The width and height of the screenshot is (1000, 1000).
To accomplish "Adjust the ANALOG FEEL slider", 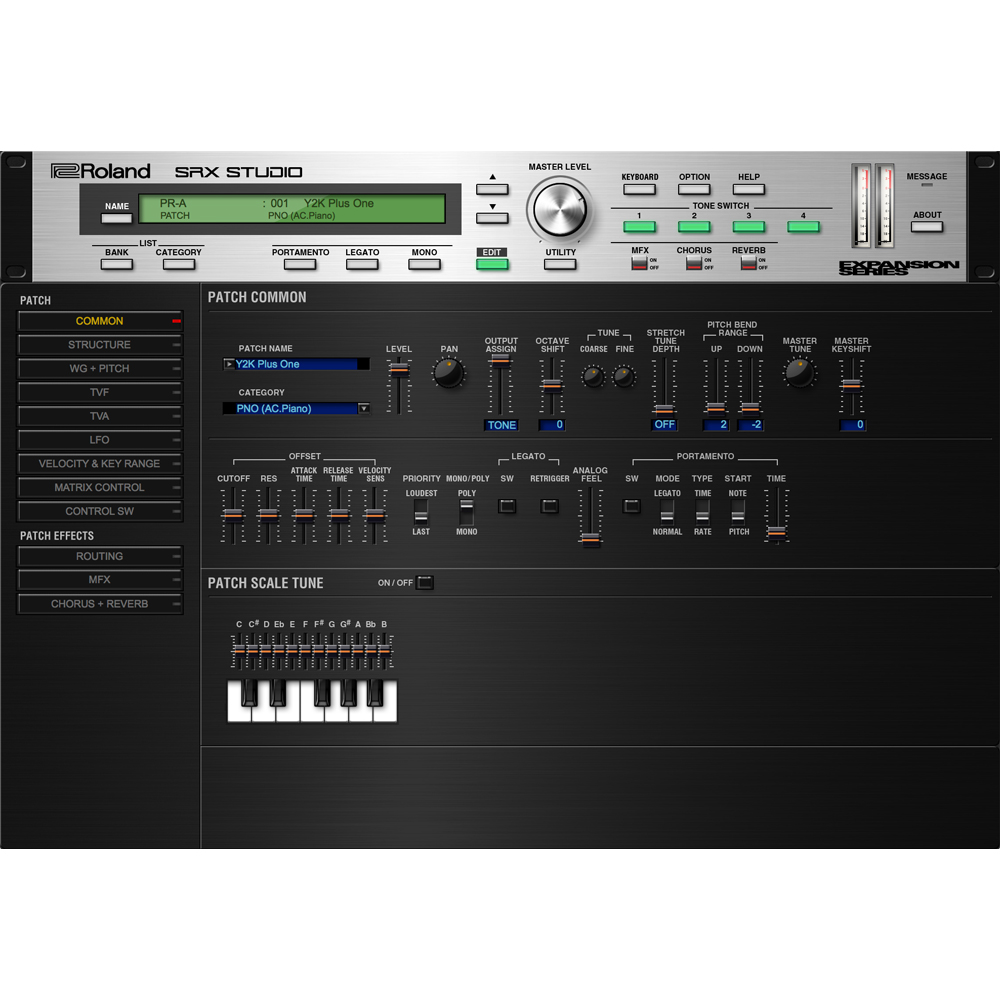I will coord(591,541).
